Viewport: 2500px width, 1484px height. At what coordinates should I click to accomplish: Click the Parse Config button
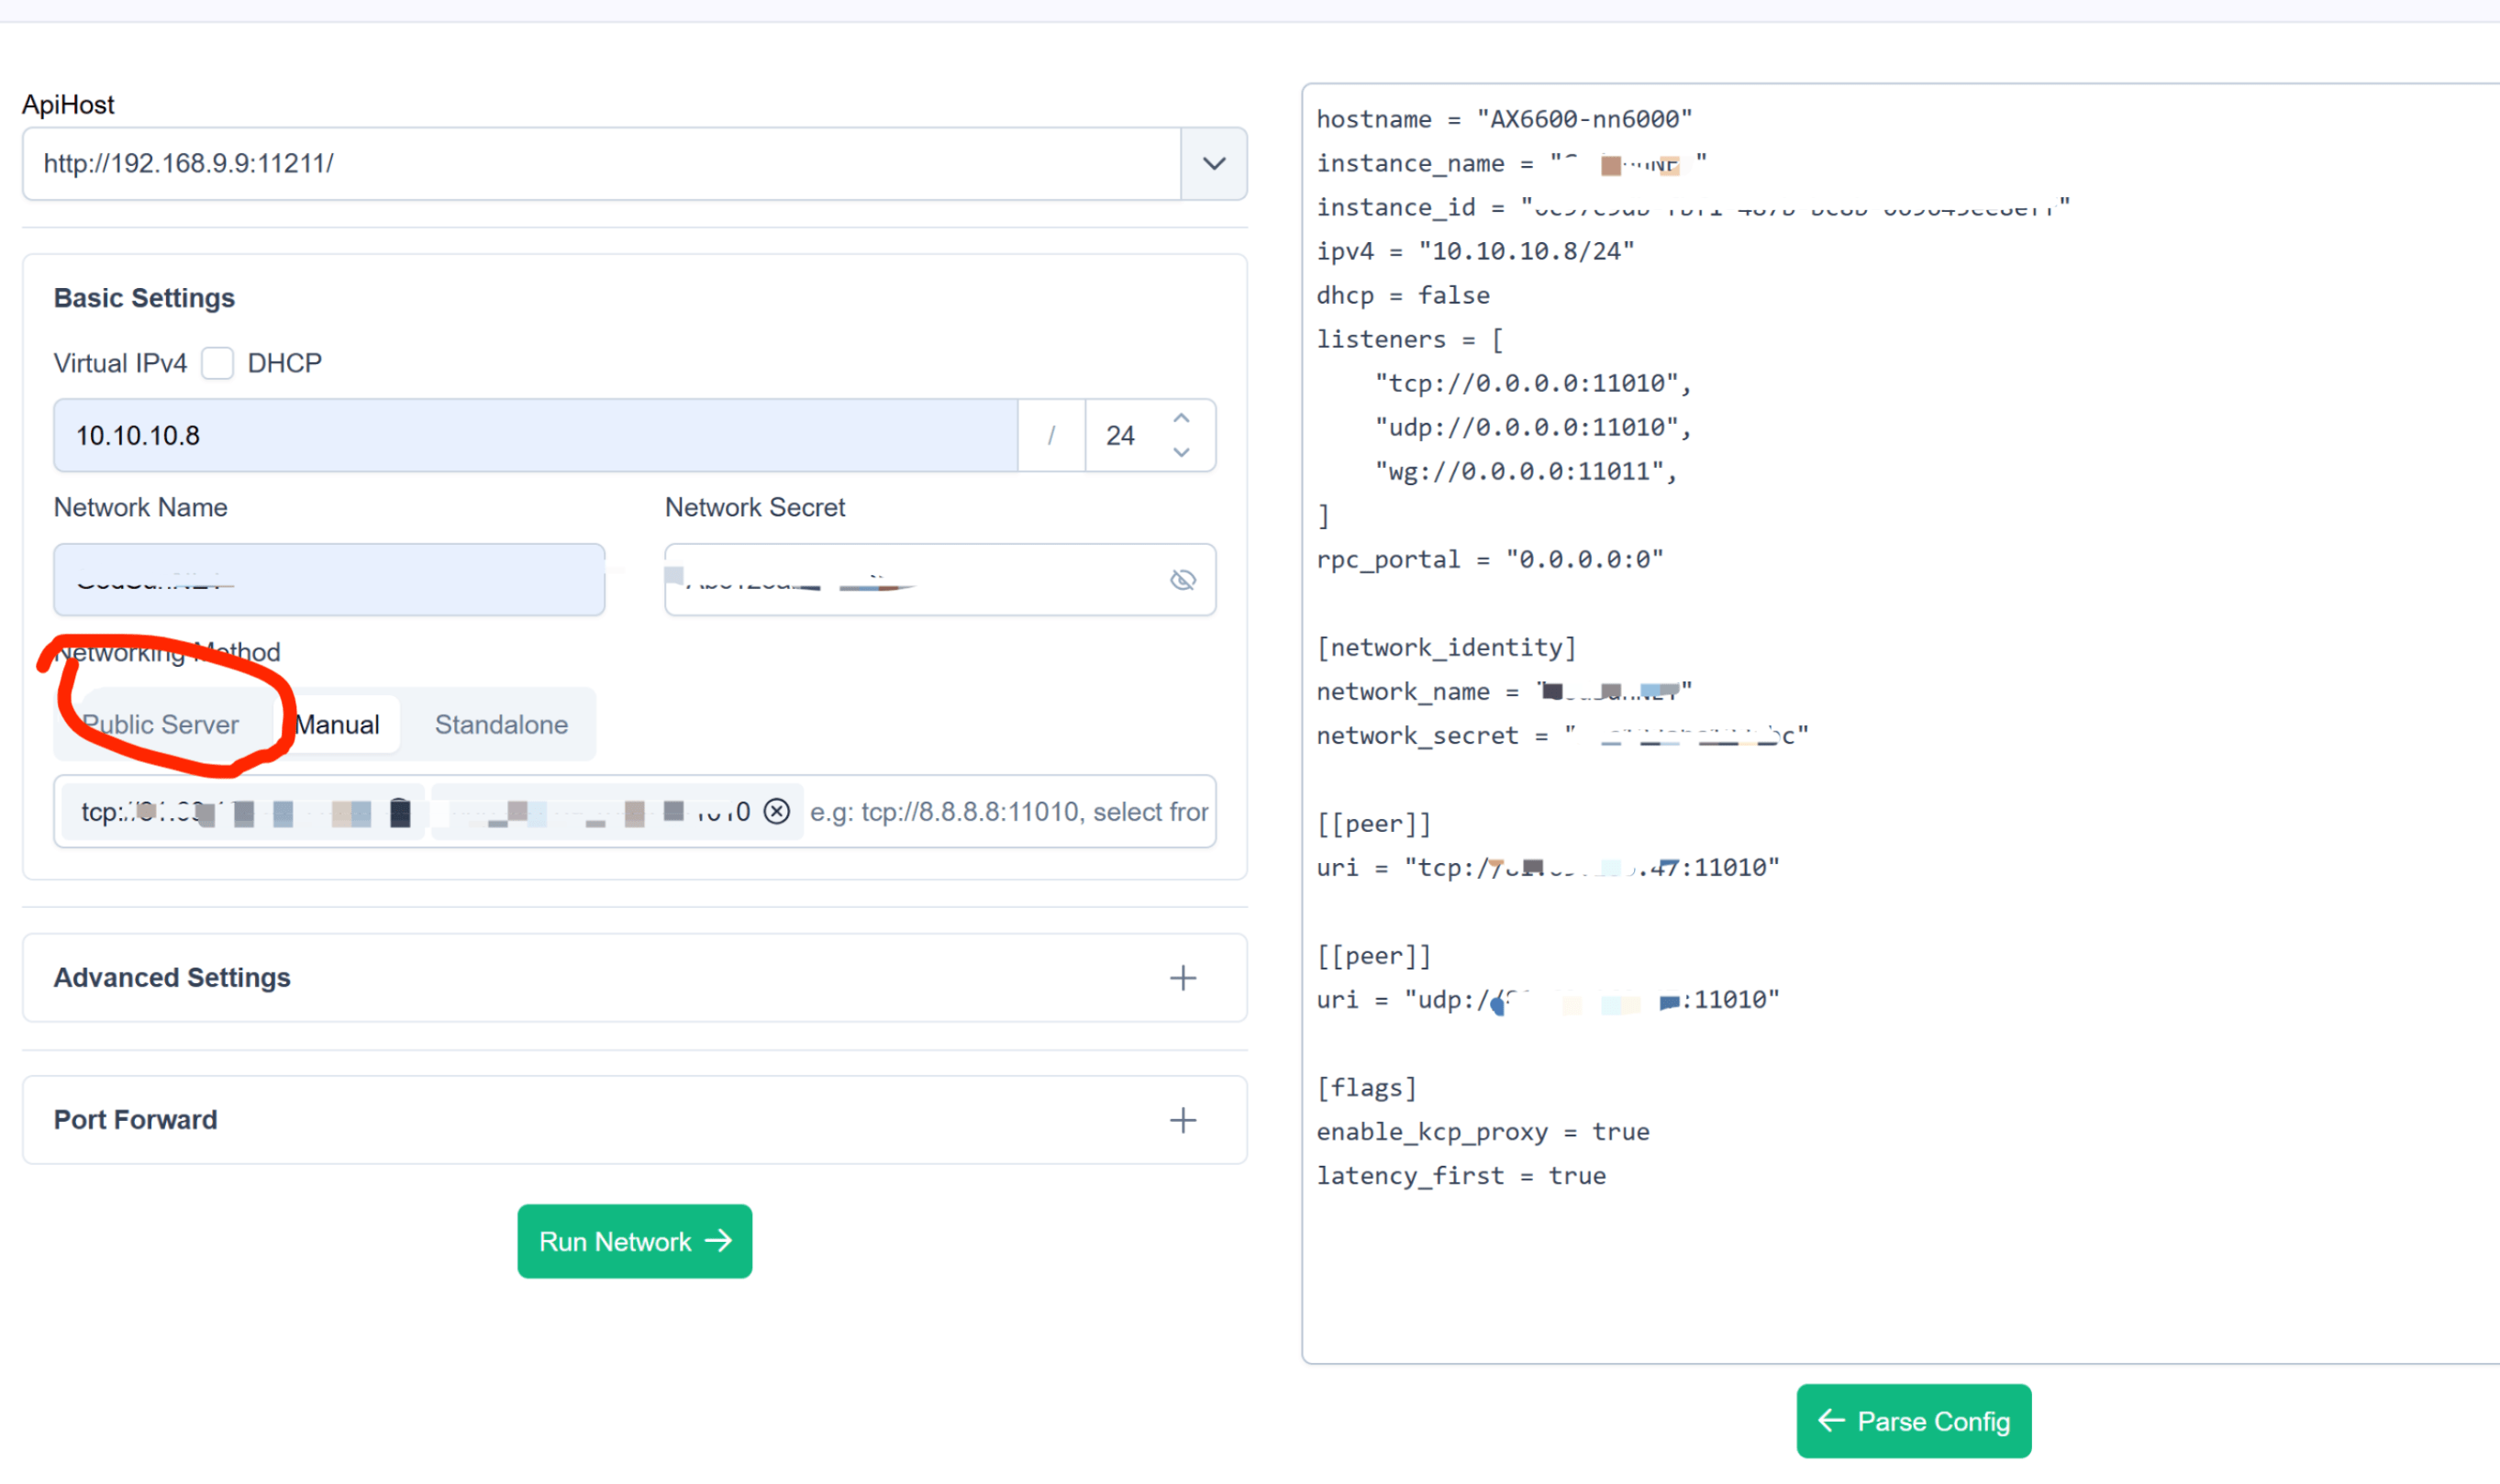[x=1913, y=1421]
